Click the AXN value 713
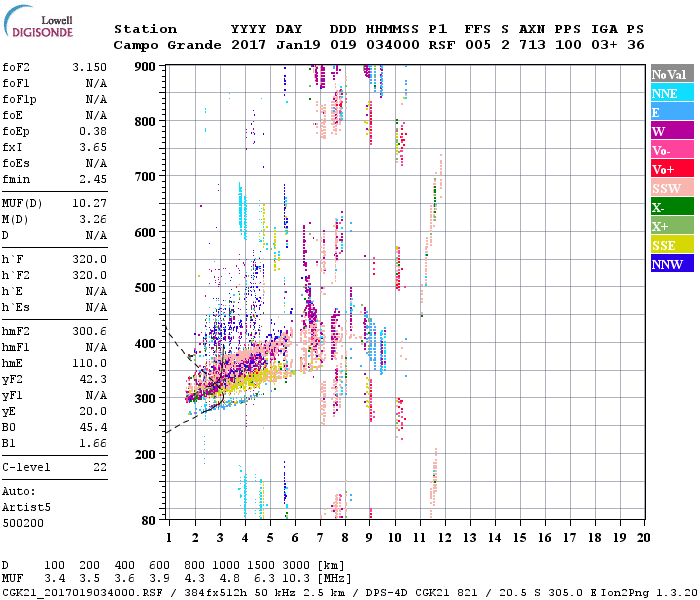 click(532, 45)
